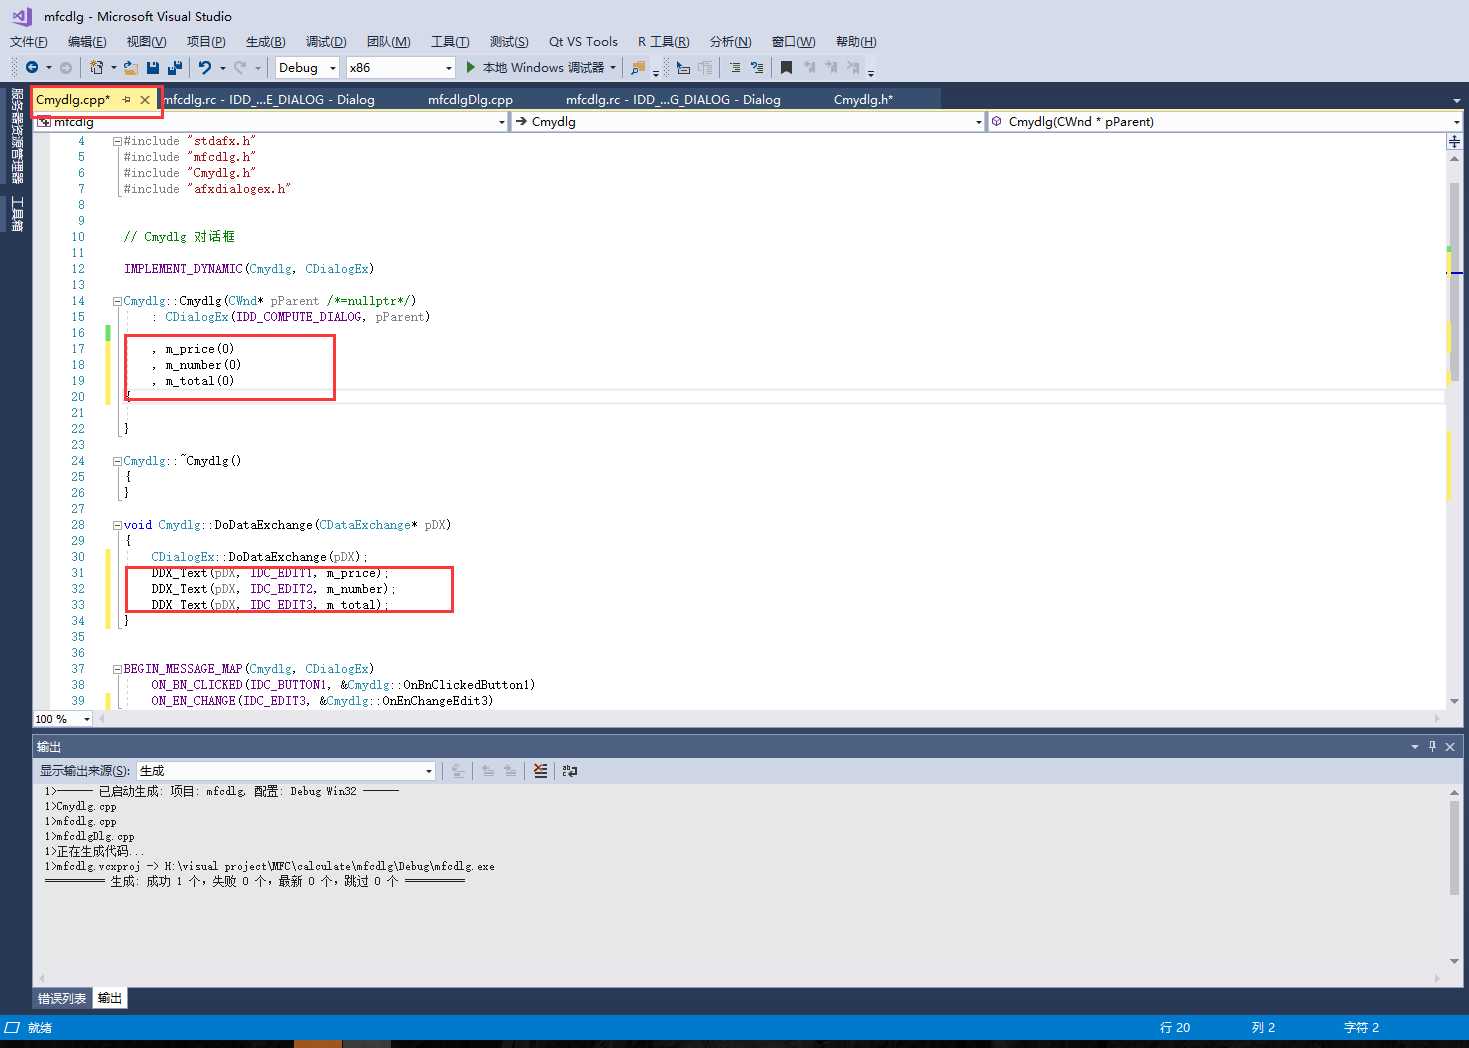Click the editor split-window handle

[x=1454, y=142]
